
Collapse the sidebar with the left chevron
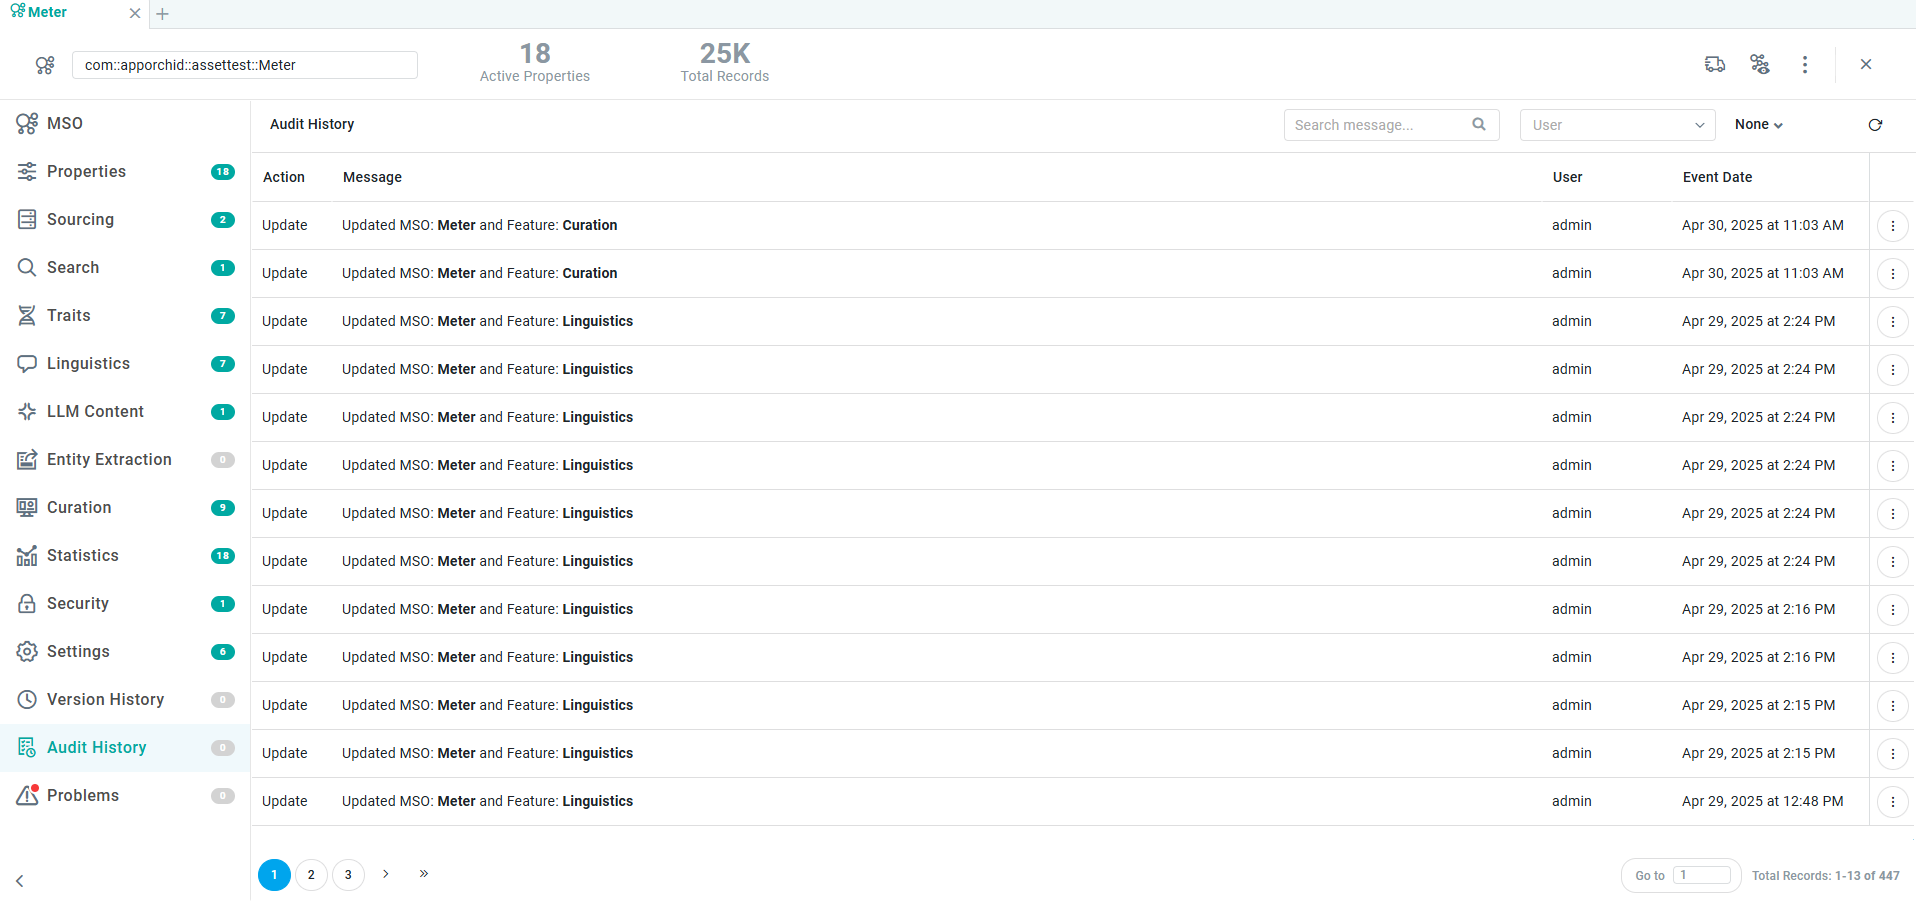tap(20, 881)
